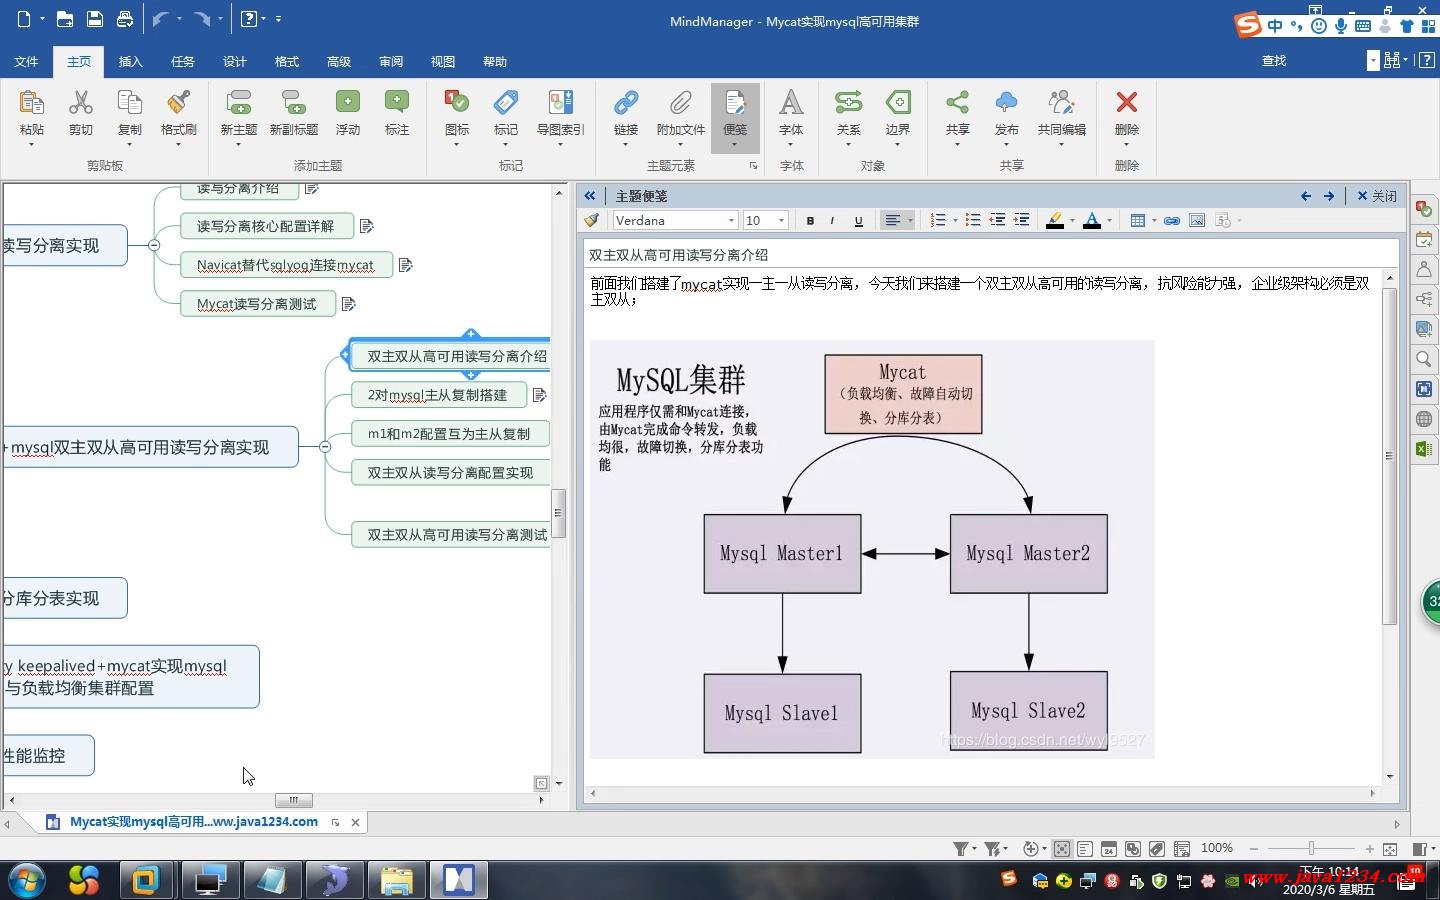Click the numbered list icon in notes
The height and width of the screenshot is (900, 1440).
(x=938, y=220)
